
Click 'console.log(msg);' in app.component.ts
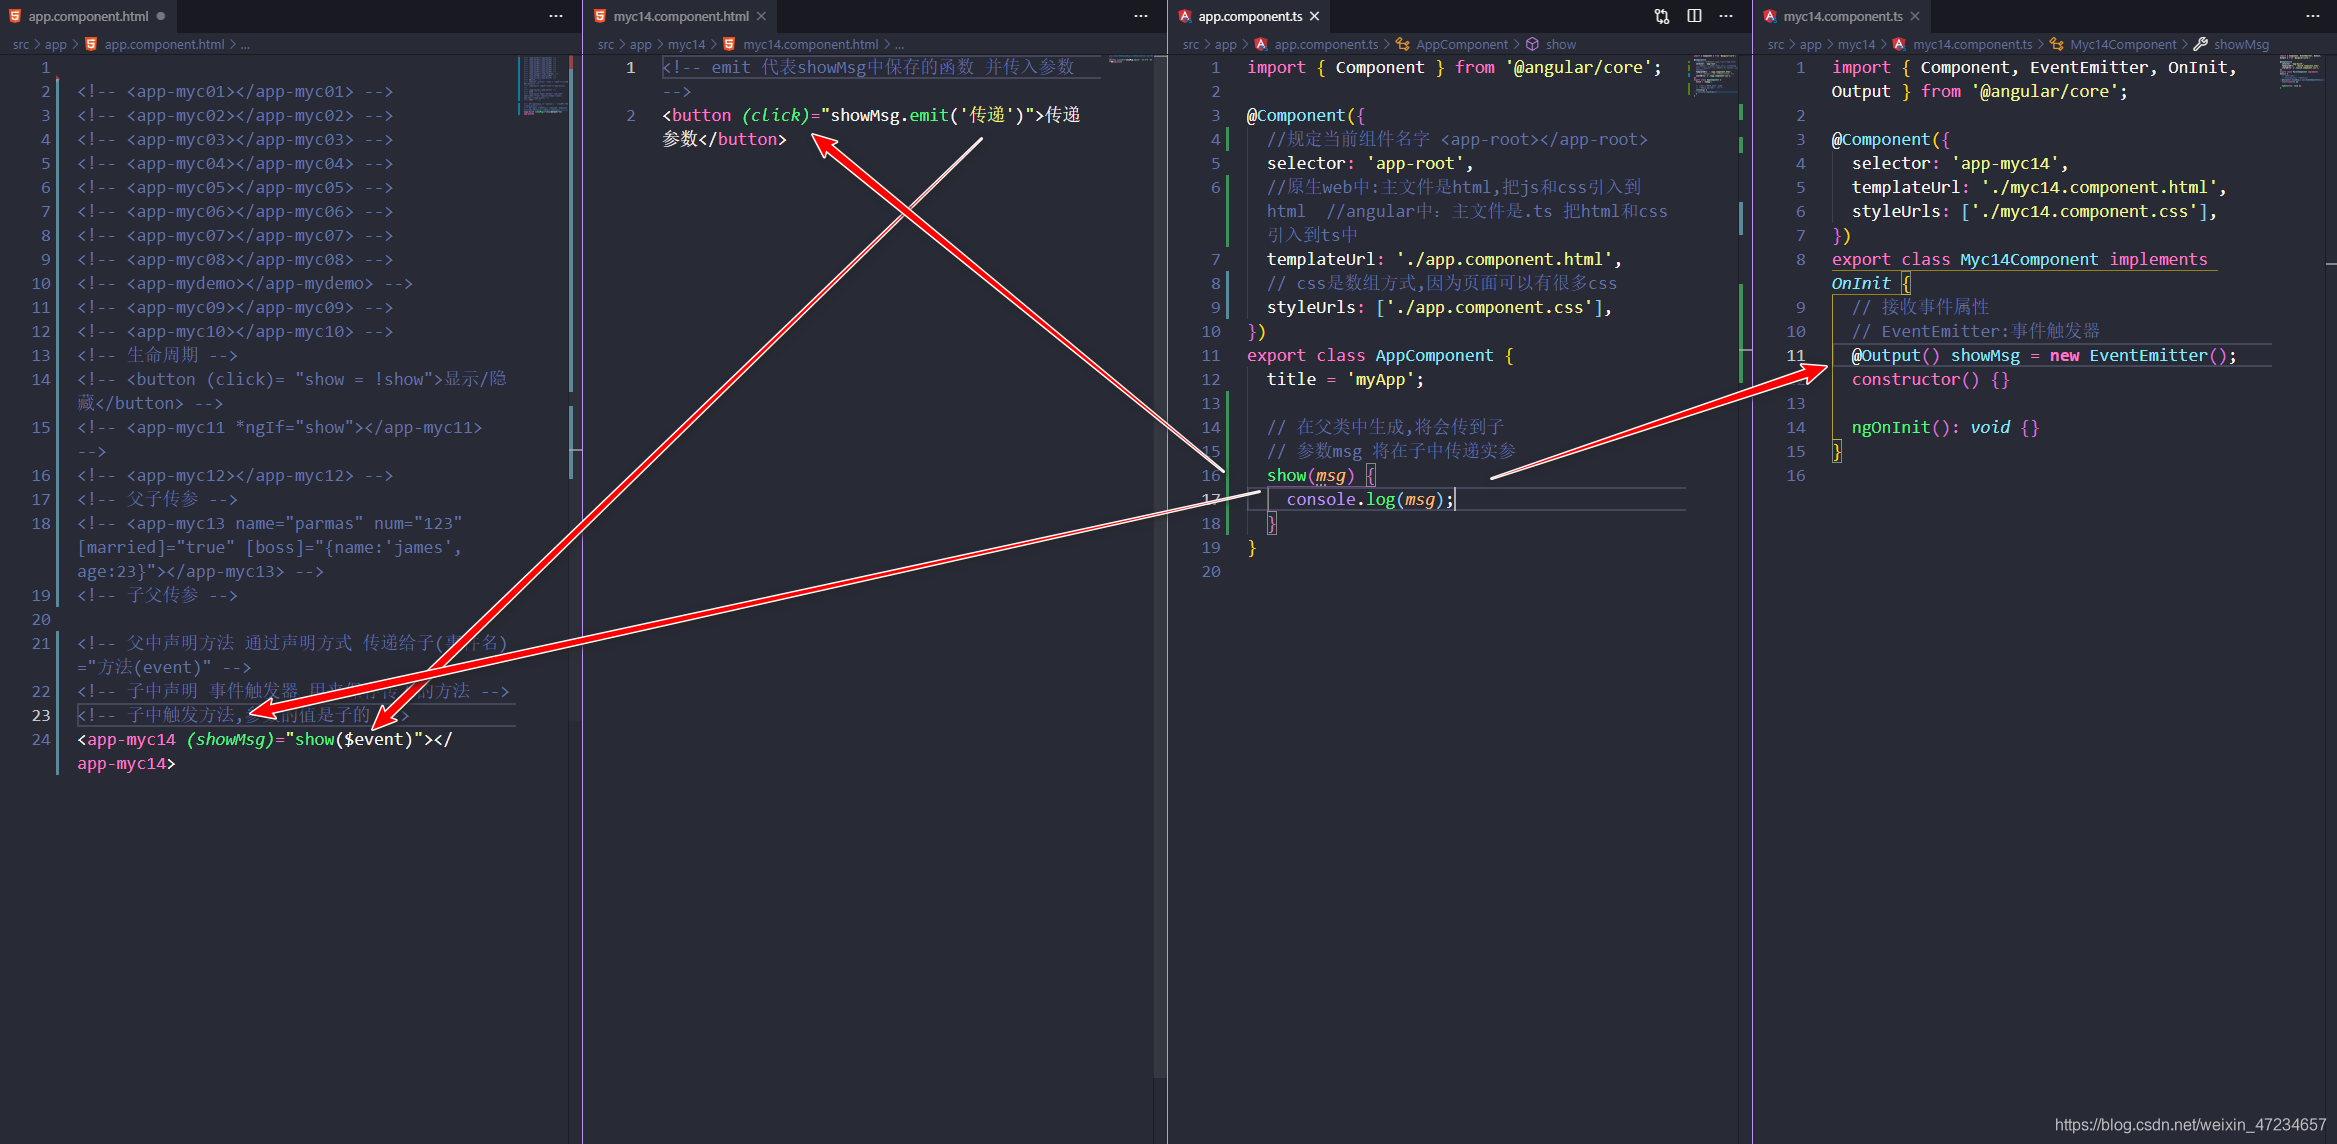point(1370,499)
